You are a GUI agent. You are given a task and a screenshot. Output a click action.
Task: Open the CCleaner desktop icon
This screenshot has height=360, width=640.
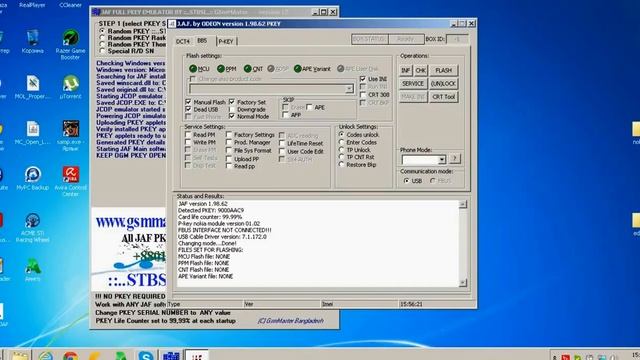70,4
